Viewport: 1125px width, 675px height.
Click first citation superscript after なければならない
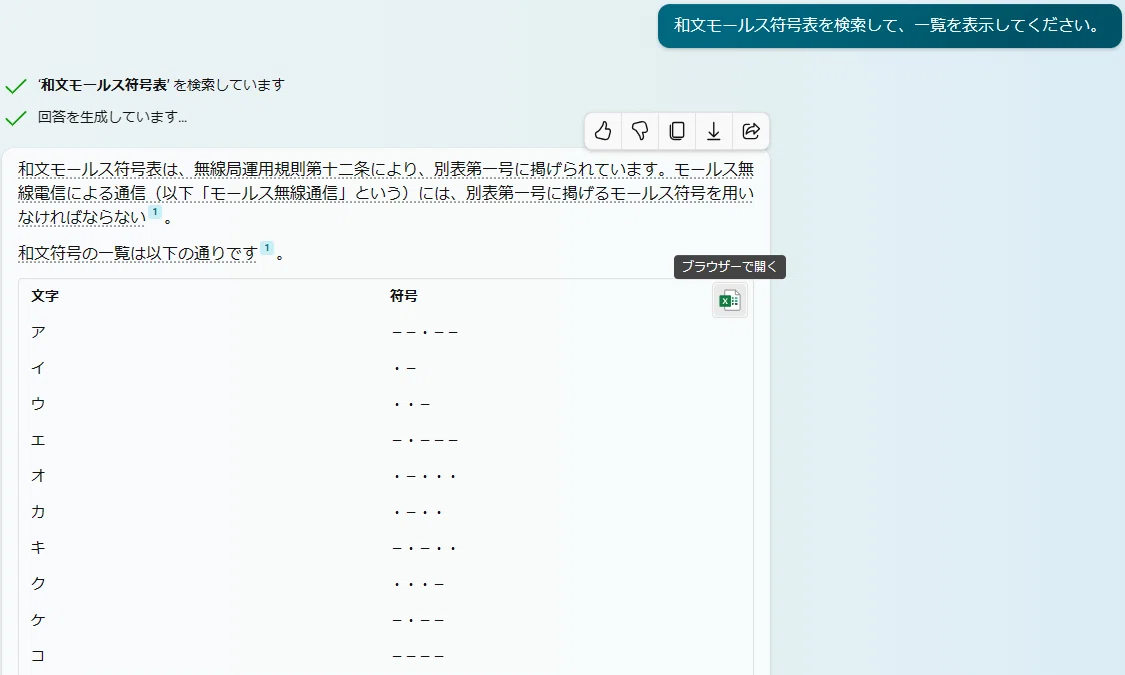[x=155, y=212]
